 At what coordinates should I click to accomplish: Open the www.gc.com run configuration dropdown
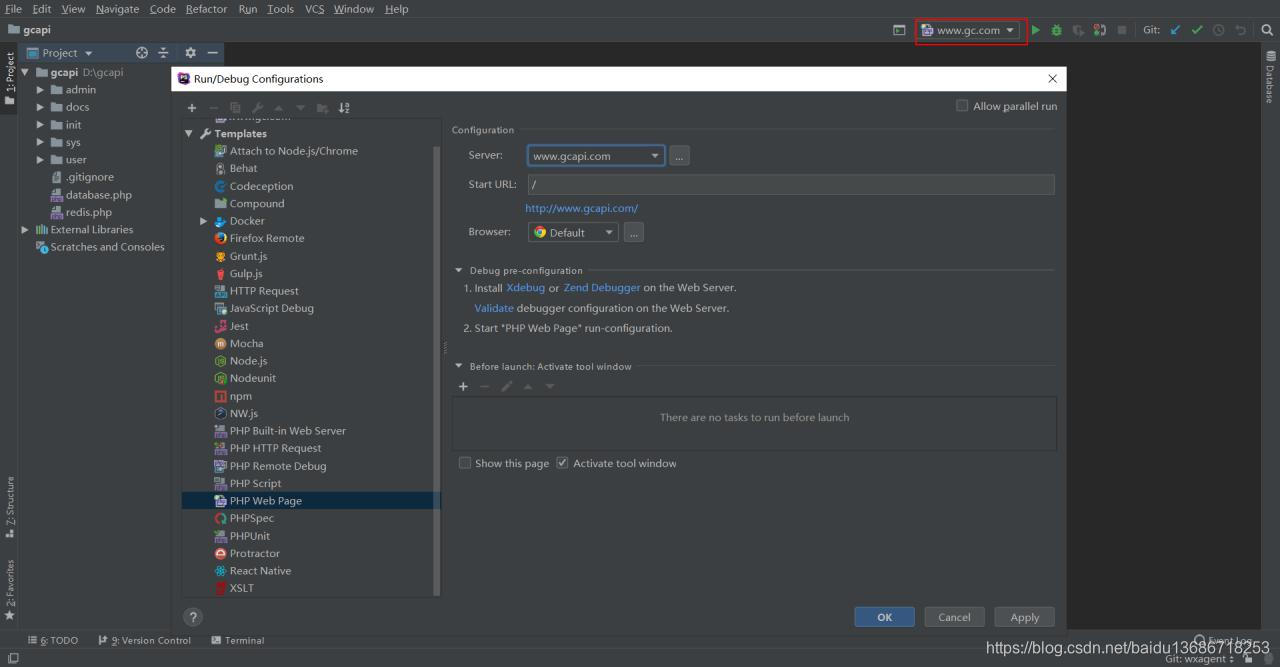click(x=970, y=30)
